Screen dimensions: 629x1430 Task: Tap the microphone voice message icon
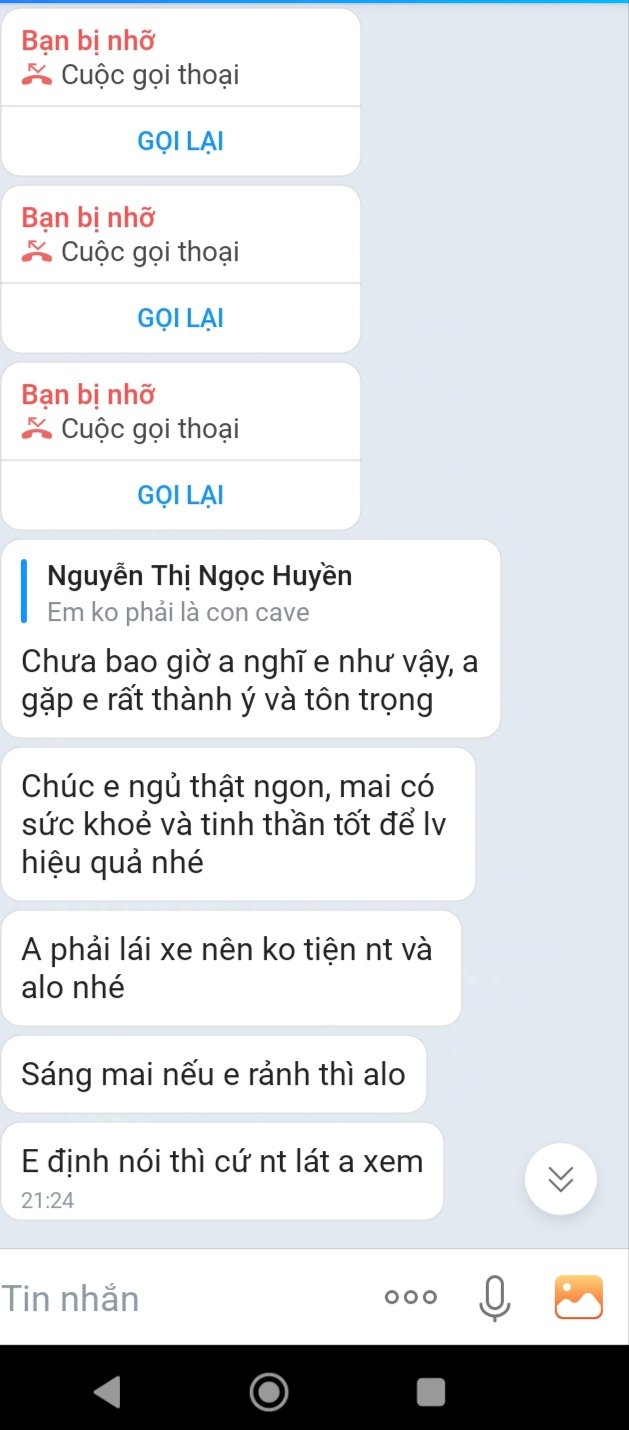(x=494, y=1298)
